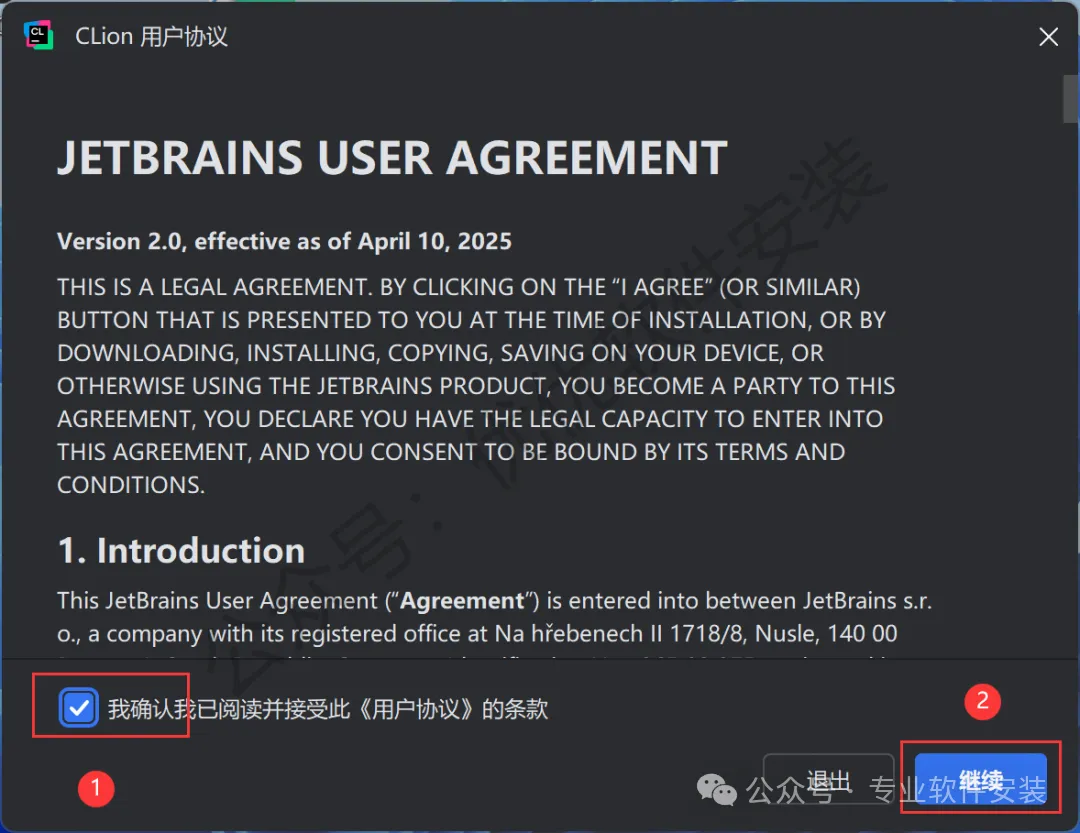
Task: Click the '1. Introduction' section heading
Action: click(x=181, y=551)
